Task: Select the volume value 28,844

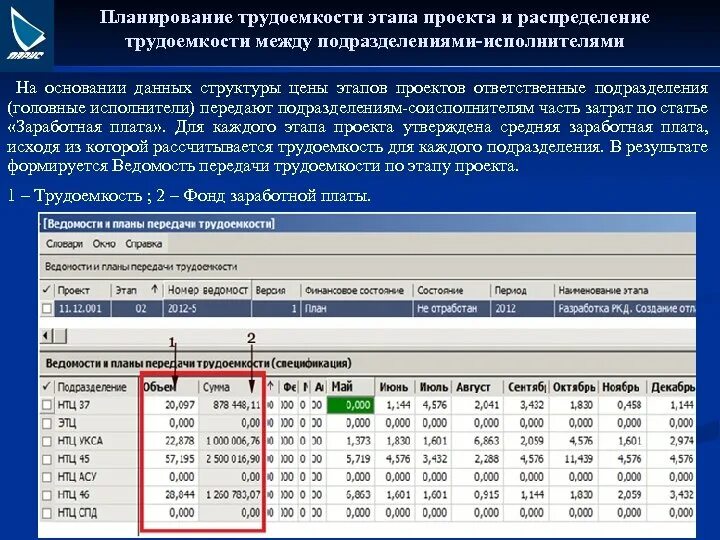Action: (180, 495)
